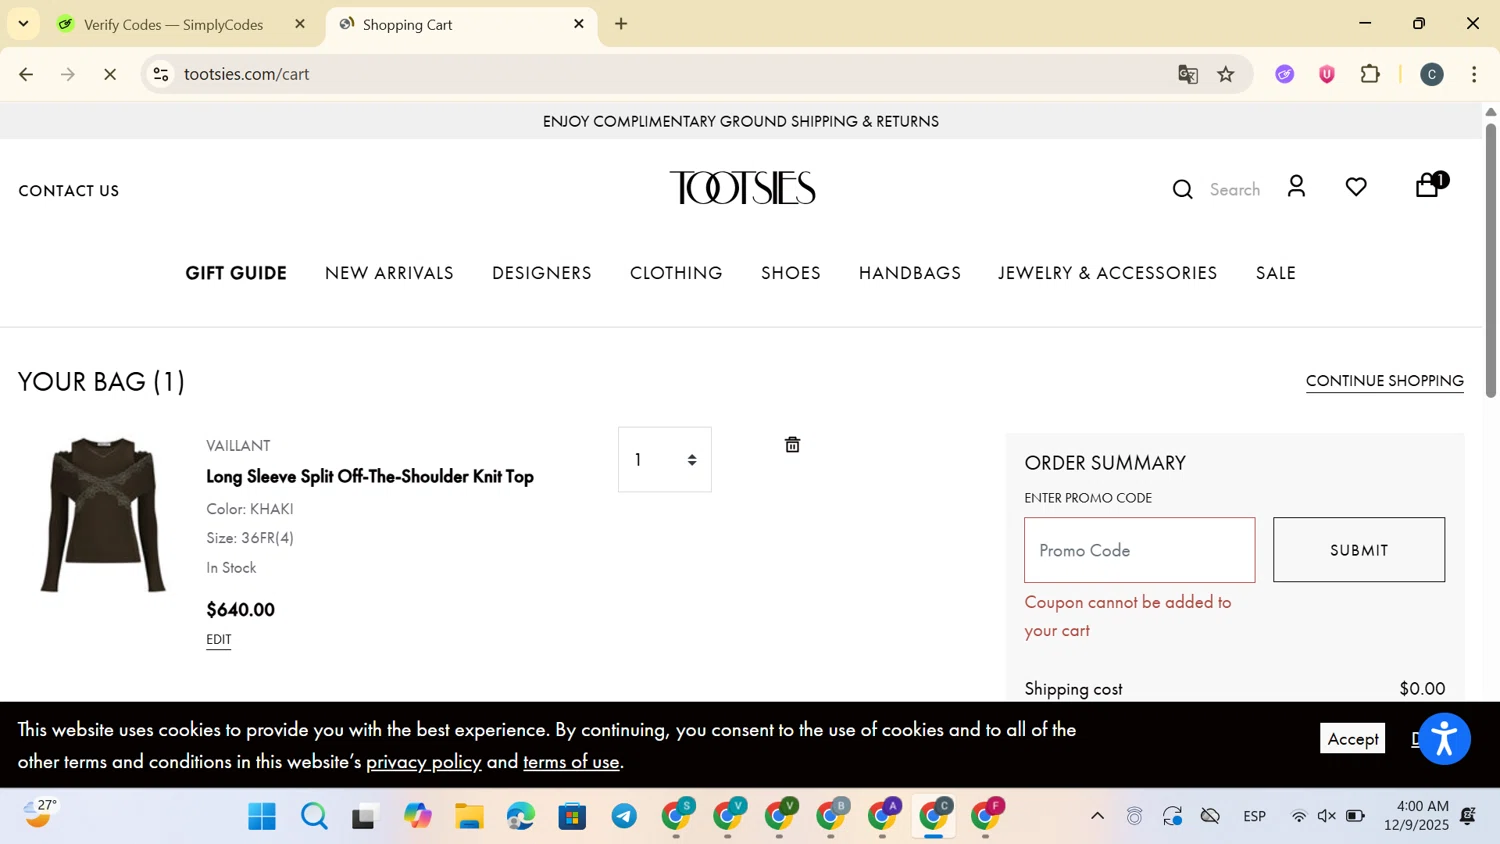This screenshot has height=844, width=1500.
Task: Open the product title Long Sleeve Split Knit Top
Action: pos(370,477)
